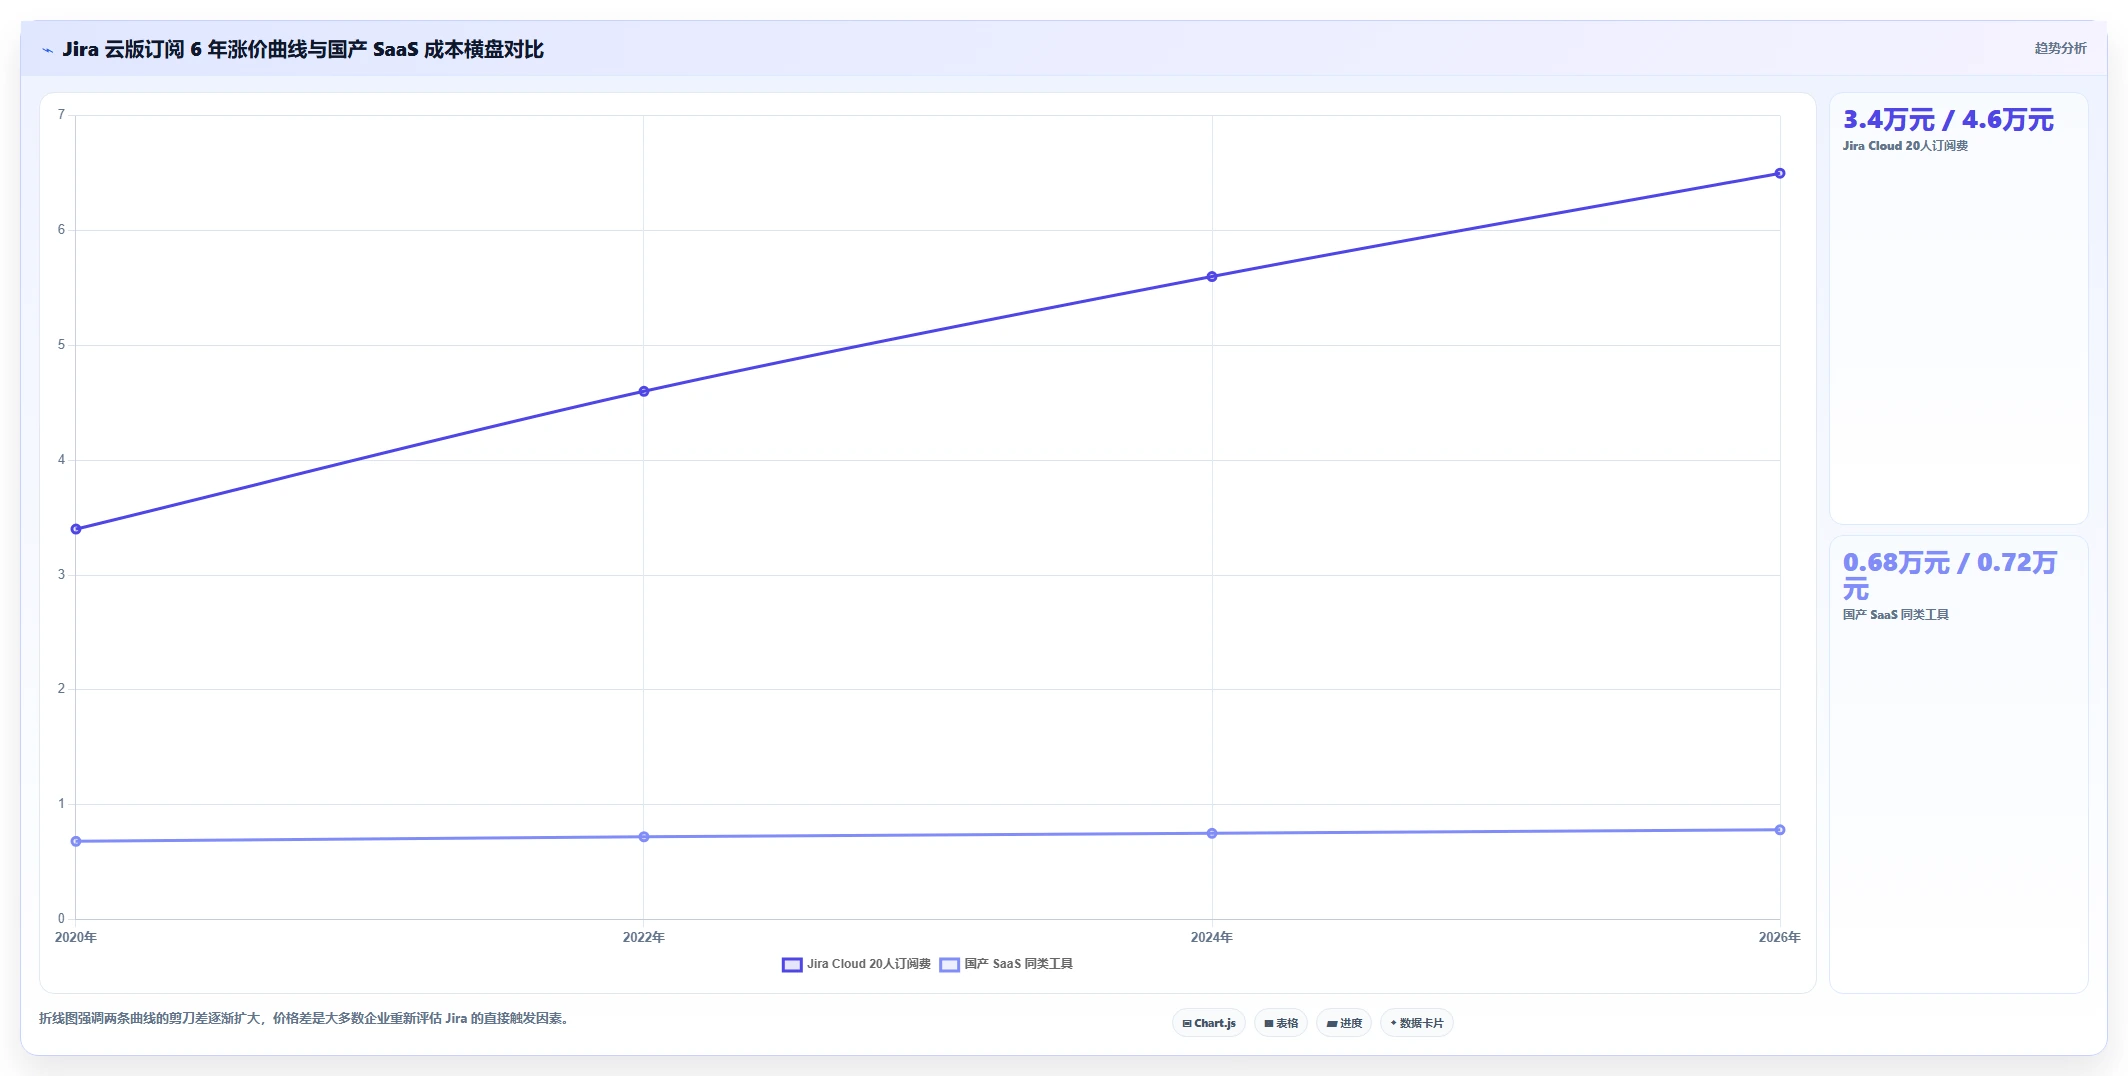
Task: Click the 国产 SaaS line's 2026年 data point
Action: click(x=1780, y=829)
